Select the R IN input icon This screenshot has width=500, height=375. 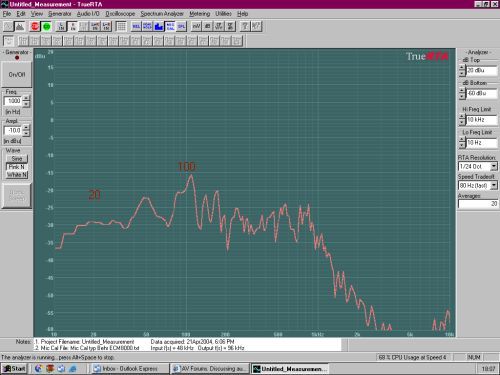[72, 26]
